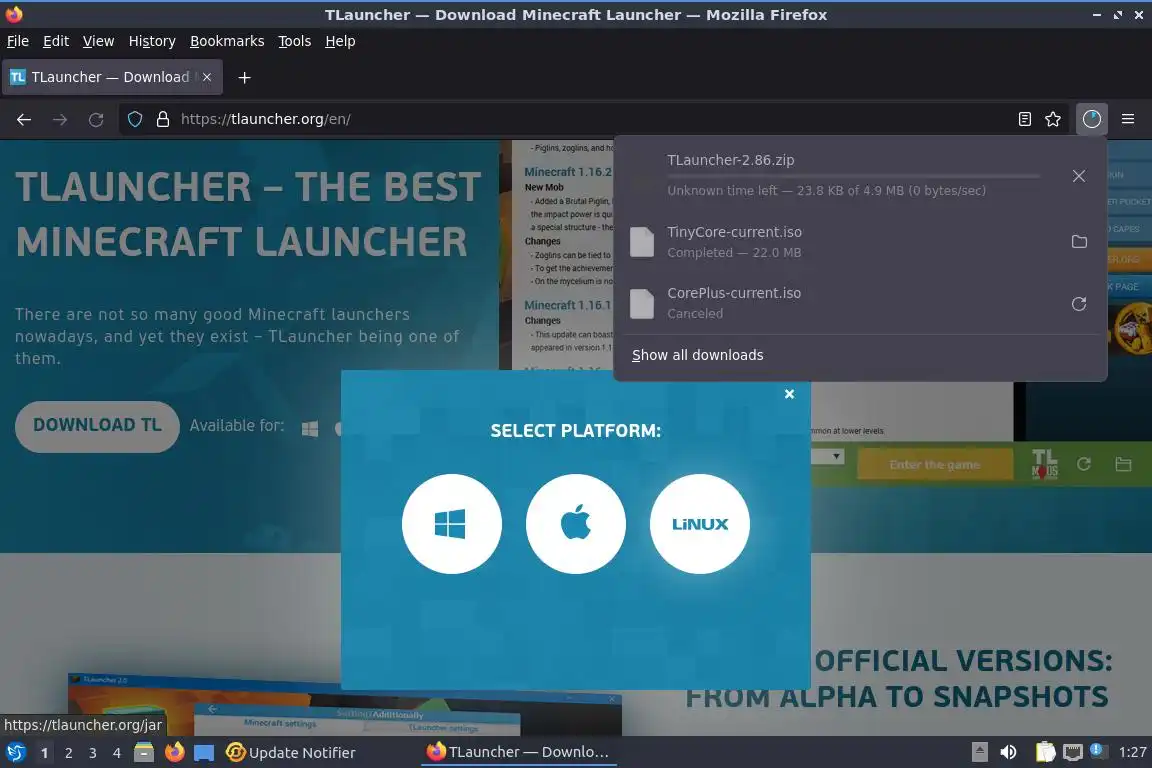Click the removable media eject tray icon
Image resolution: width=1152 pixels, height=768 pixels.
click(x=979, y=752)
